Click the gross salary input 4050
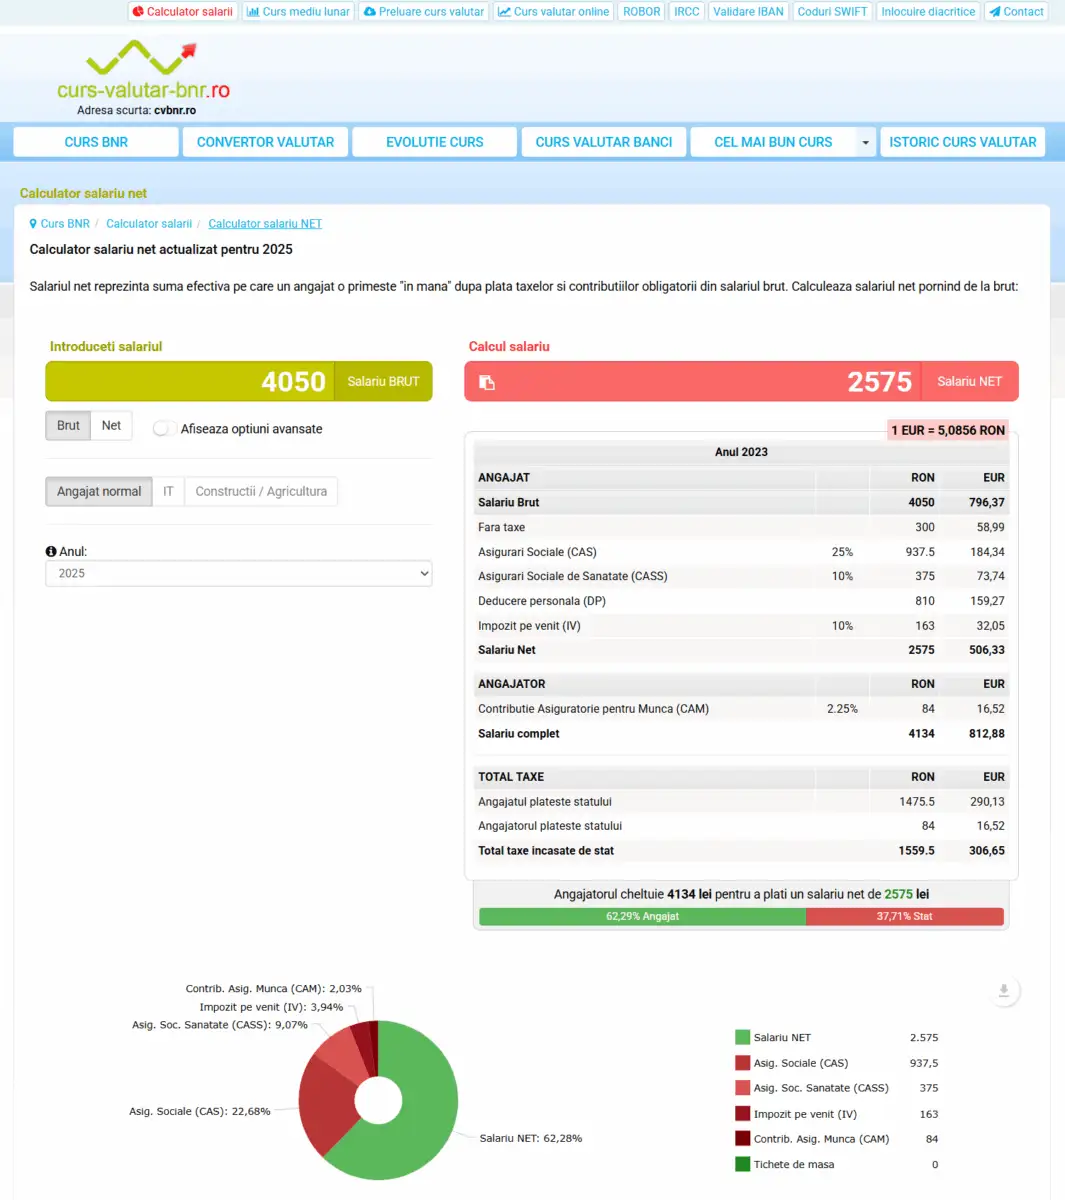1065x1200 pixels. click(x=190, y=382)
